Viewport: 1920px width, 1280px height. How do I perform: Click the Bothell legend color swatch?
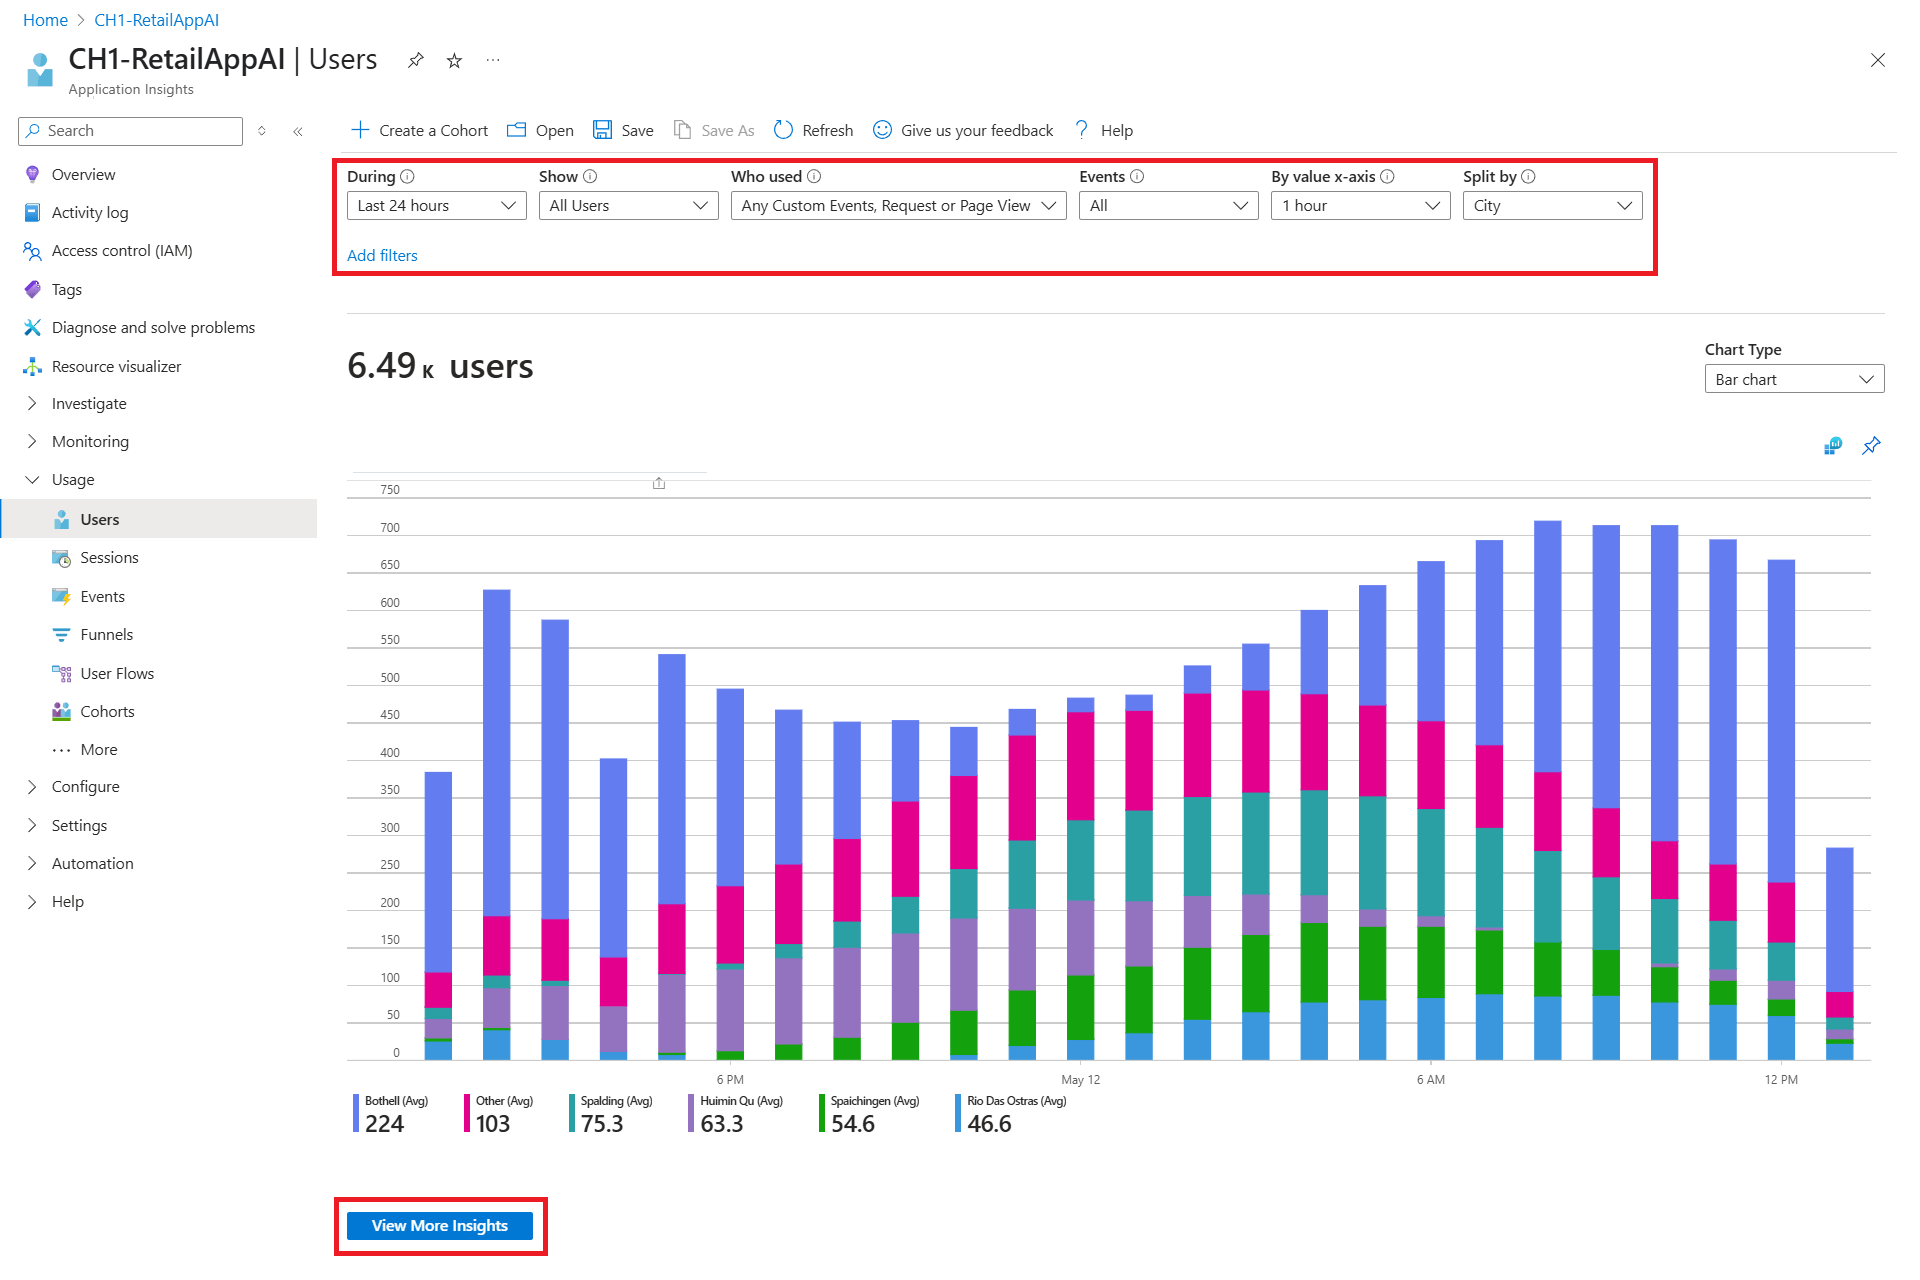pyautogui.click(x=356, y=1114)
